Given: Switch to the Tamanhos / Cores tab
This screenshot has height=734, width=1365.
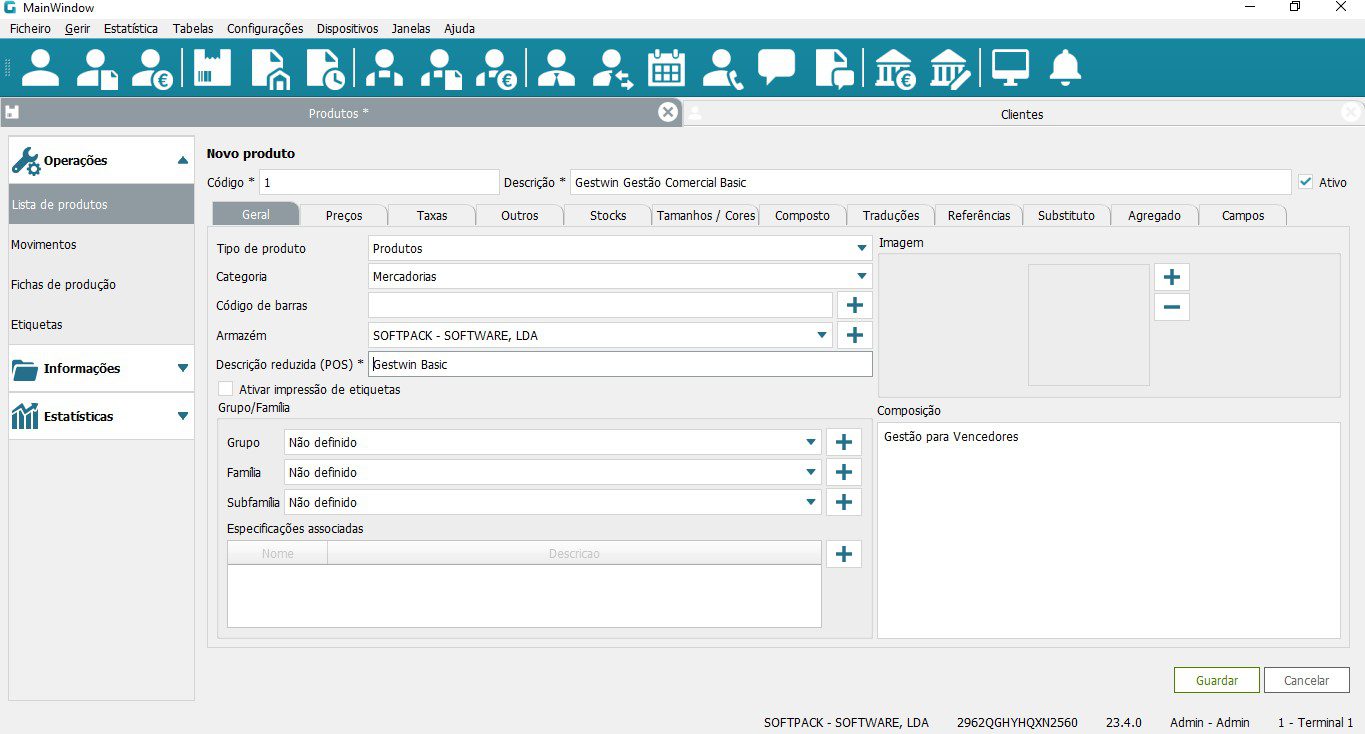Looking at the screenshot, I should [706, 215].
